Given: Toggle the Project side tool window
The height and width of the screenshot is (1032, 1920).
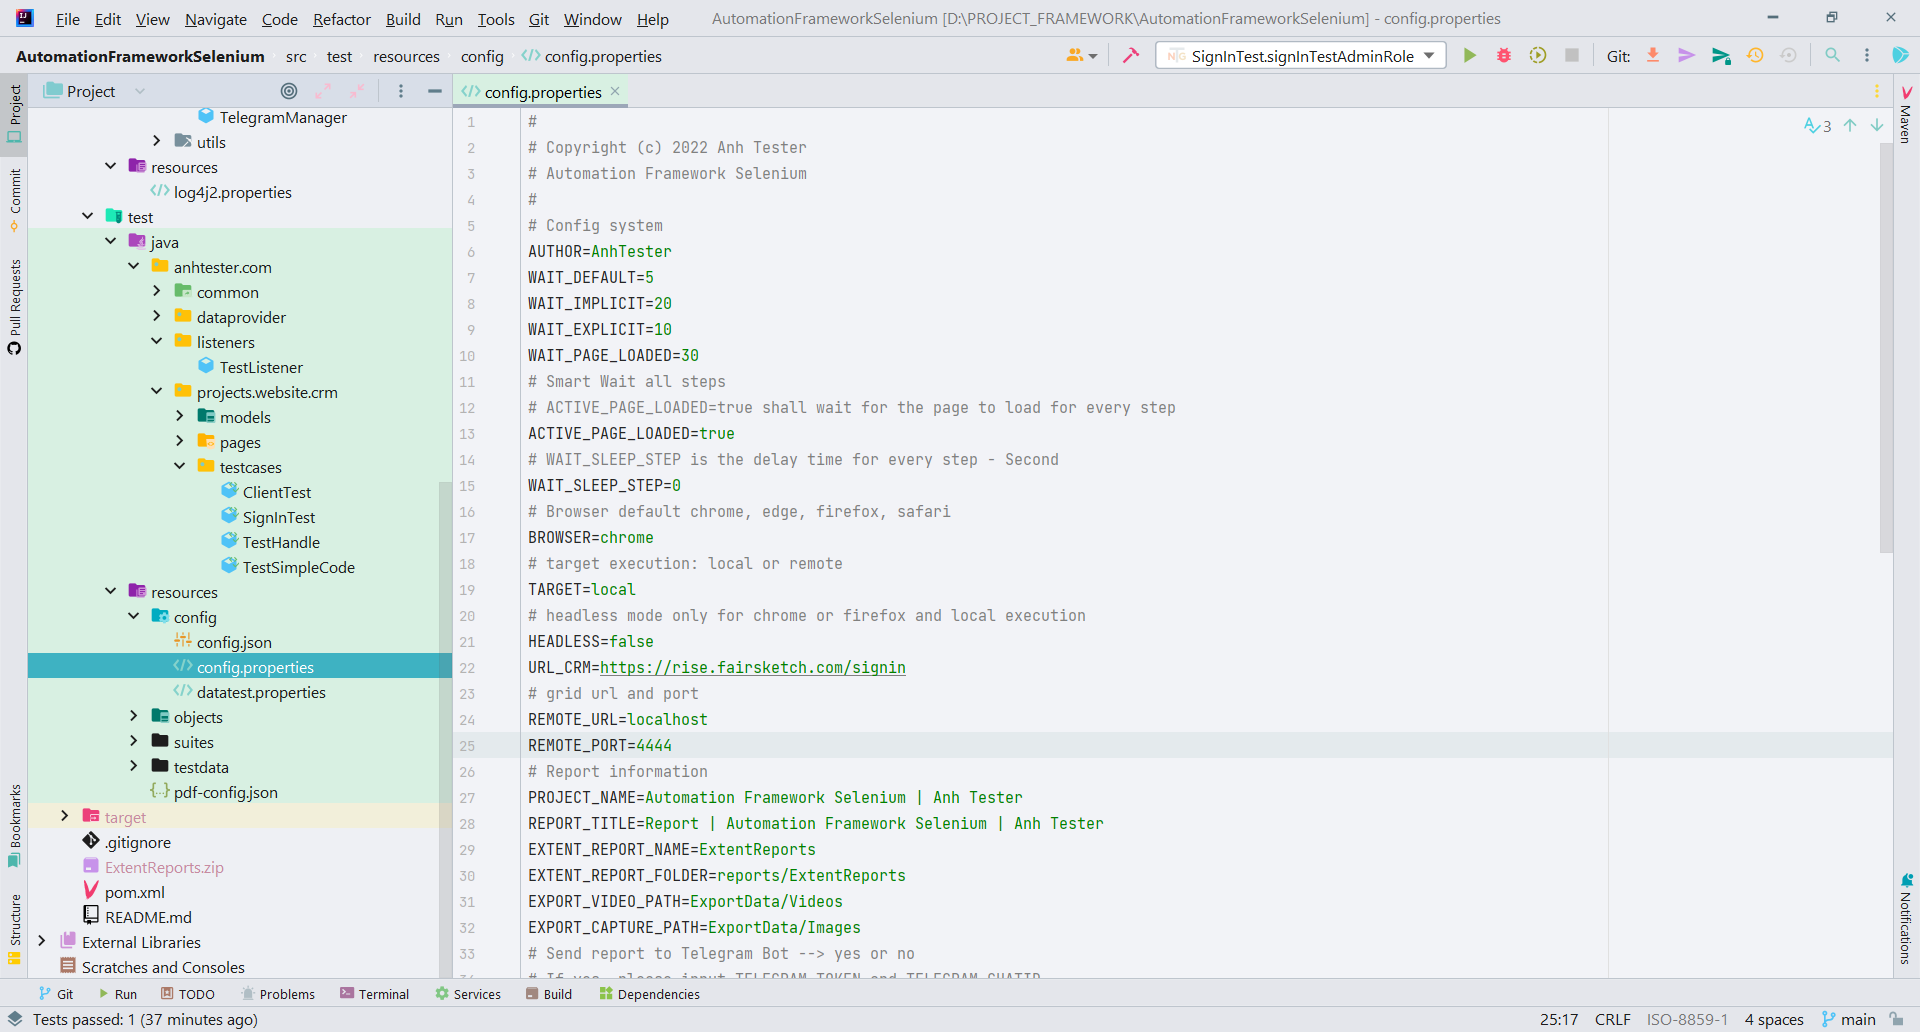Looking at the screenshot, I should (14, 113).
